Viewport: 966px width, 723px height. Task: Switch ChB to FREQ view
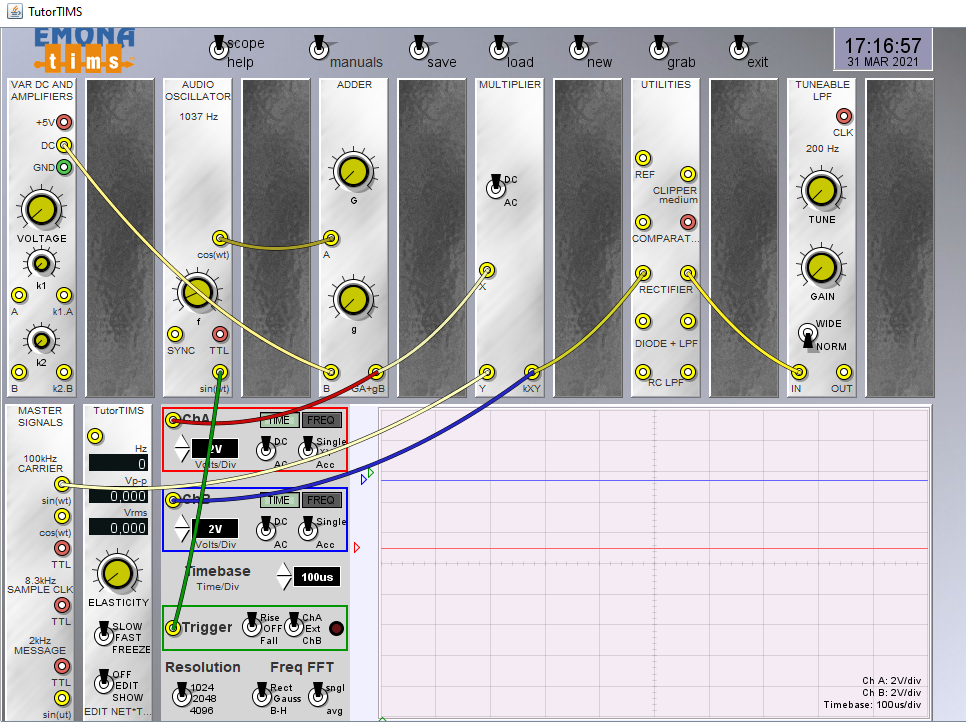[x=321, y=500]
